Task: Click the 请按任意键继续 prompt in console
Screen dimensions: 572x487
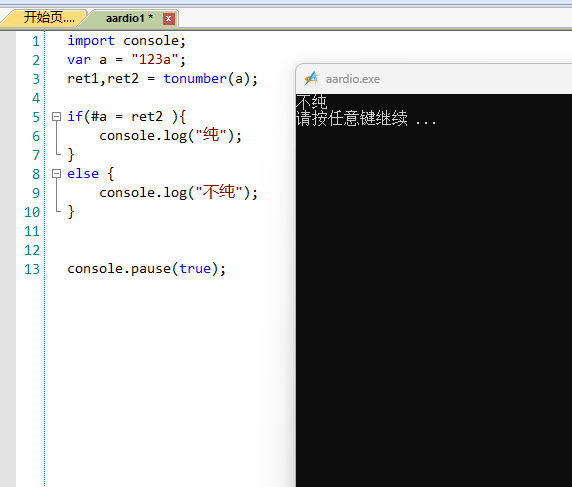Action: coord(352,119)
